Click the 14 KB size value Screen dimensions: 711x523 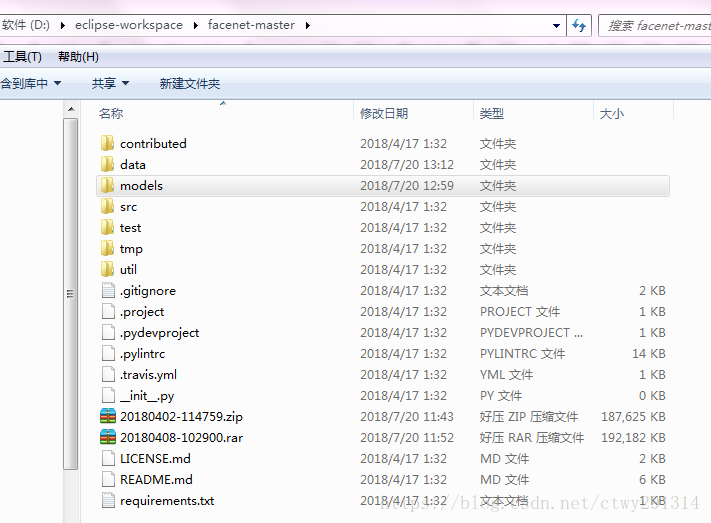point(649,353)
